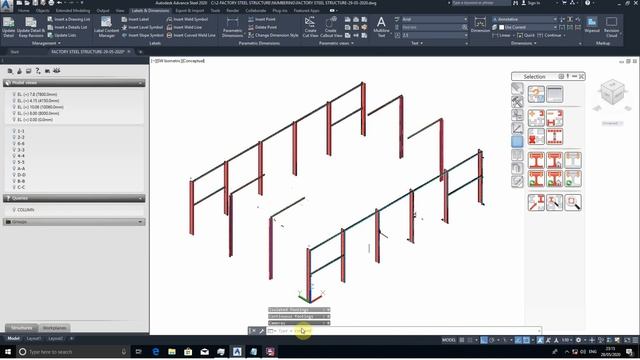Click Change Dimension Style
The width and height of the screenshot is (640, 360).
273,36
